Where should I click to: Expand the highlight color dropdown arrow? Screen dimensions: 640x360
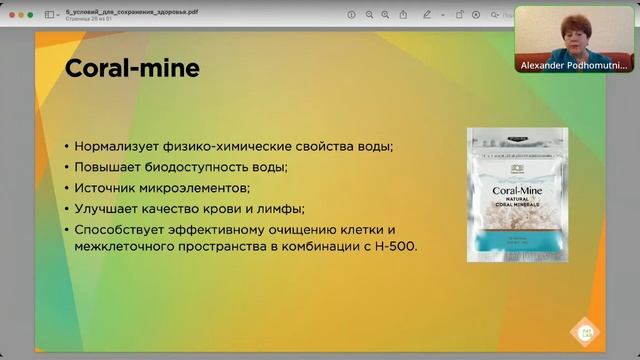pos(443,15)
